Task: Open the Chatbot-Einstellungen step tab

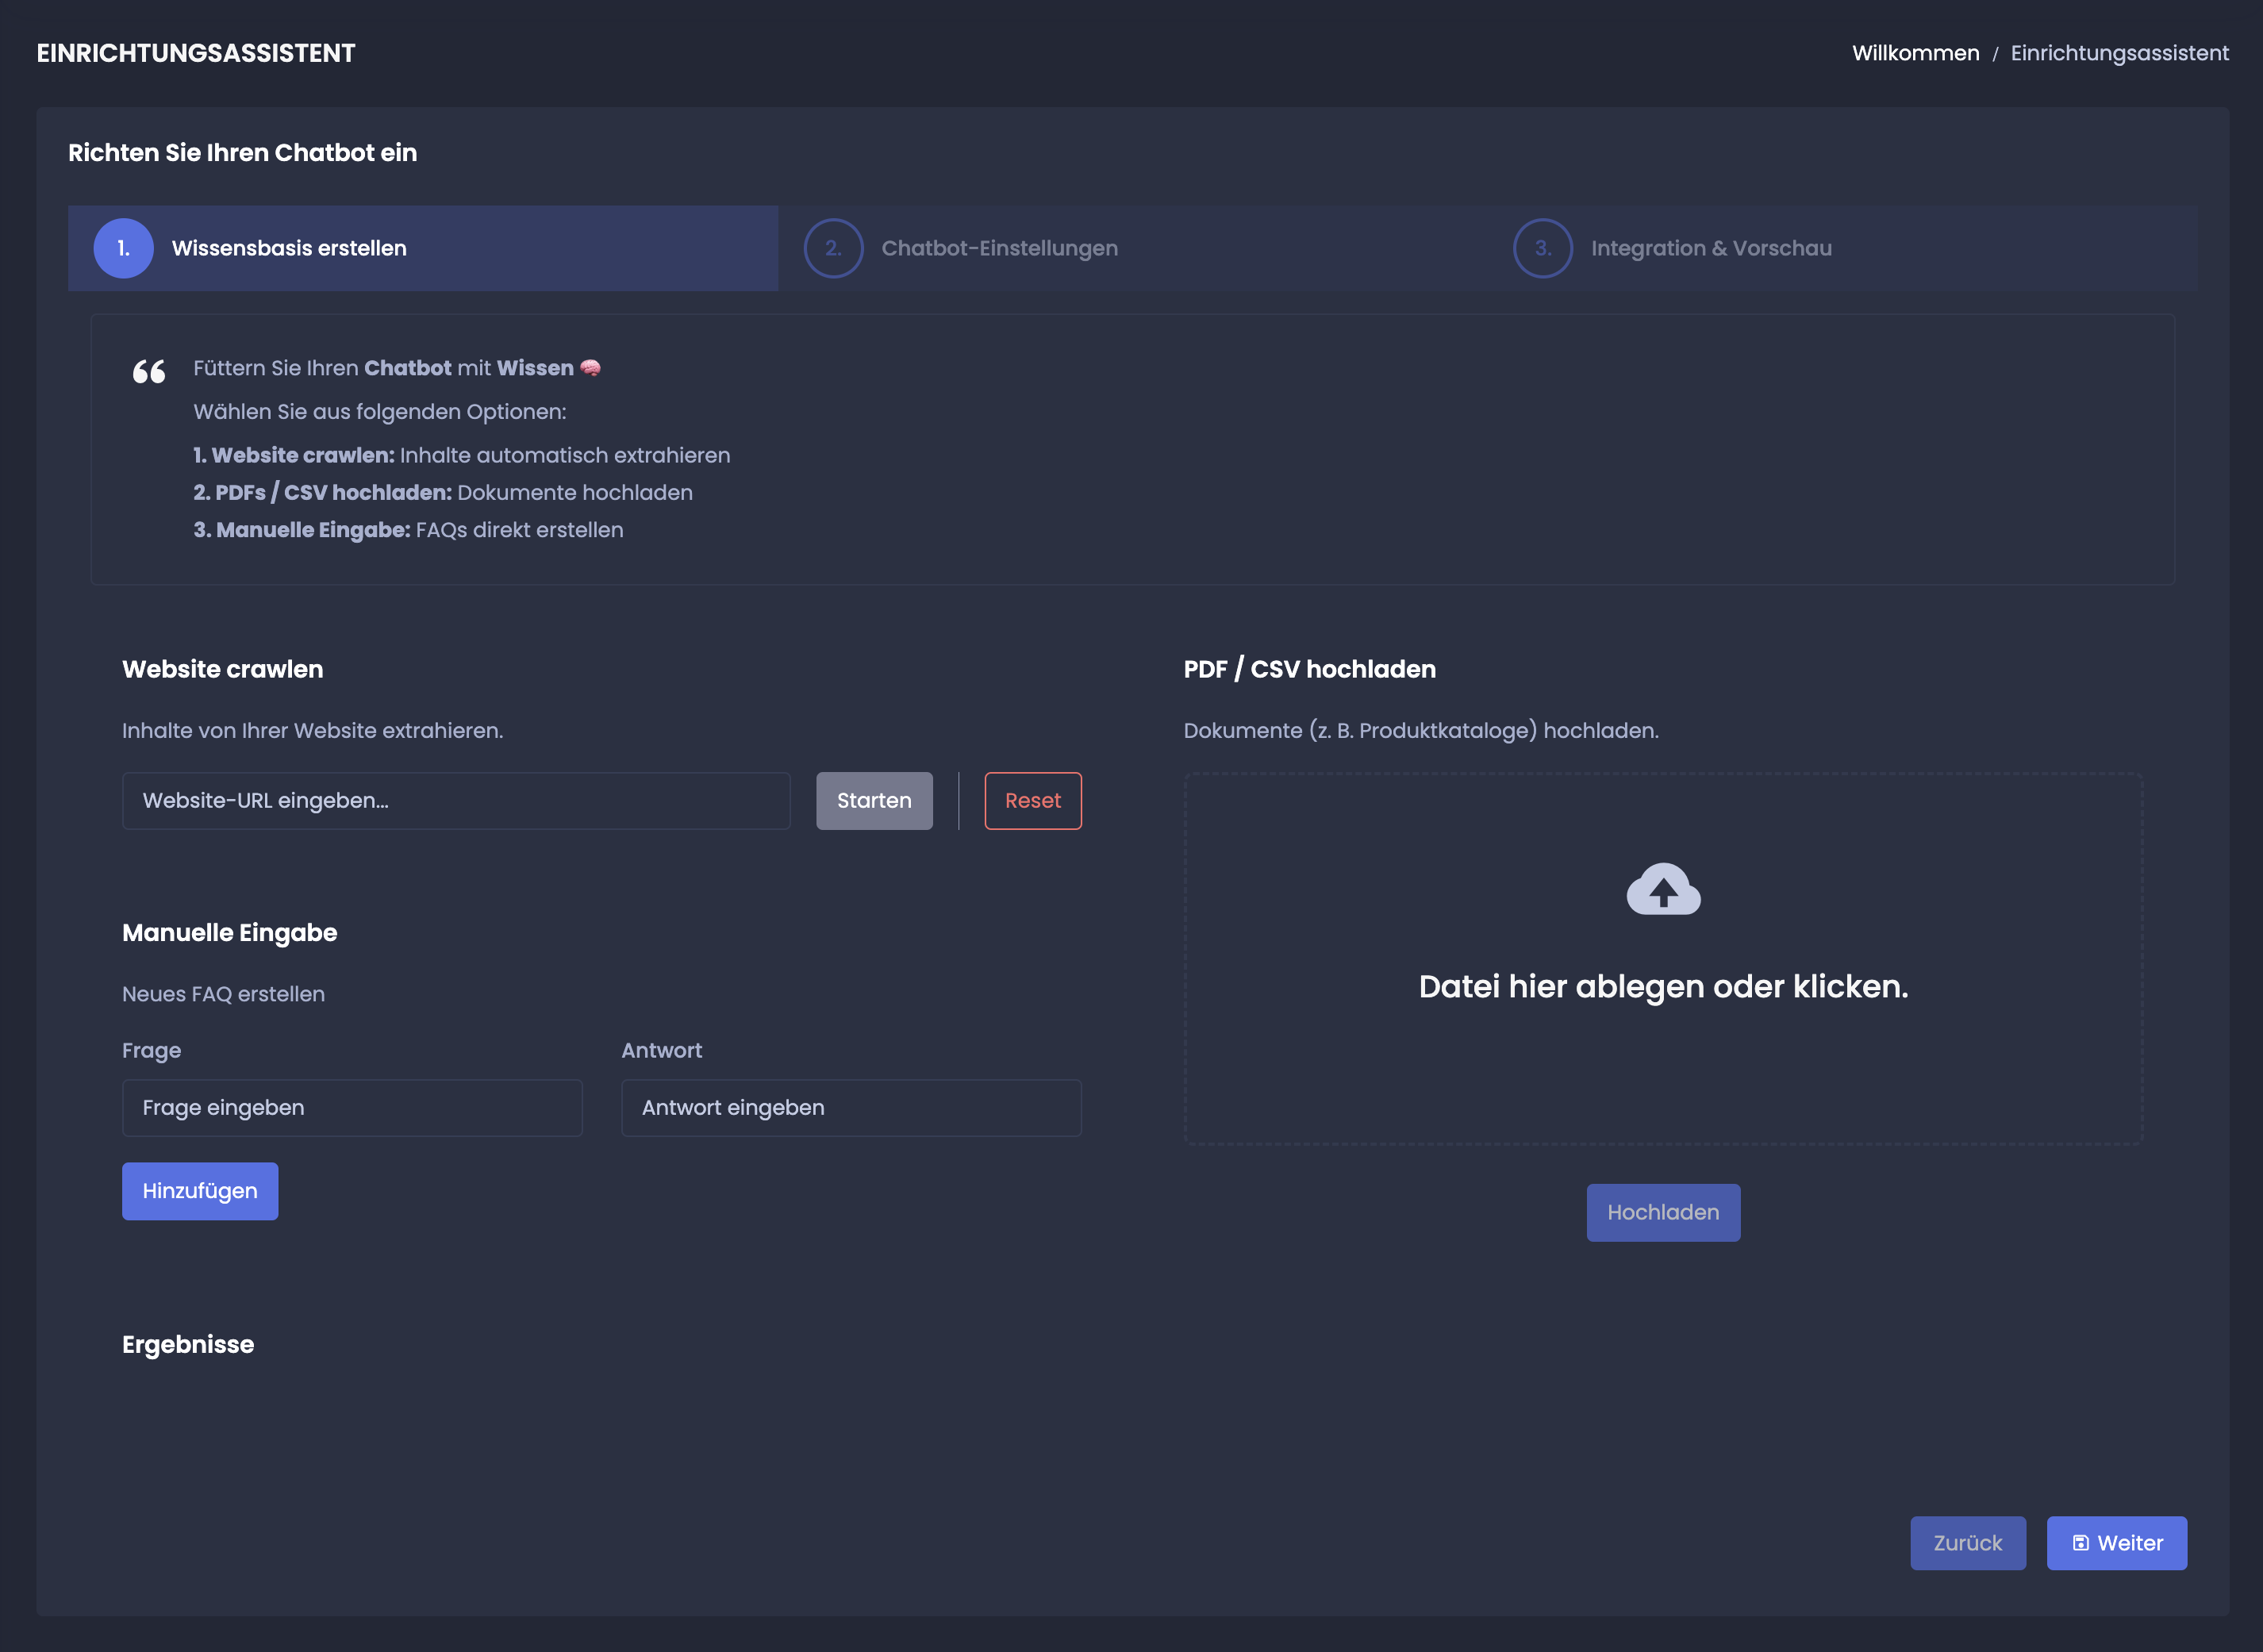Action: click(999, 248)
